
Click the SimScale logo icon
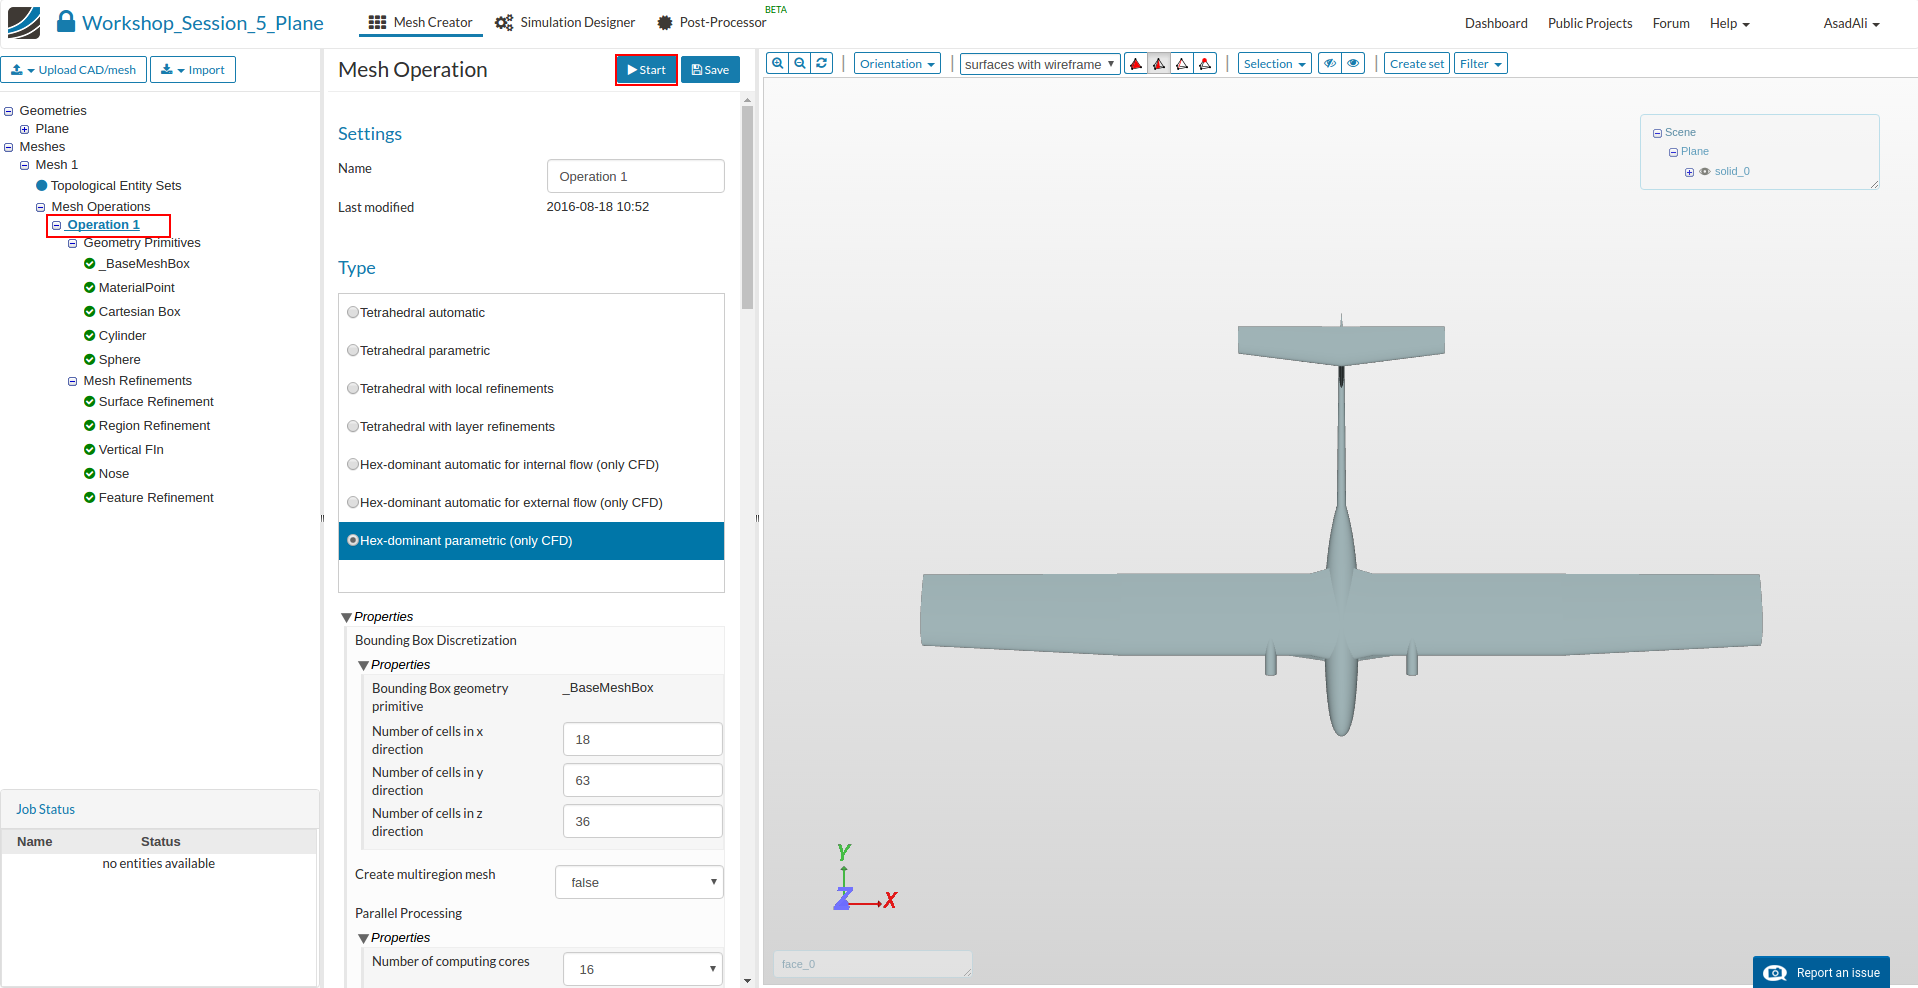pos(24,22)
